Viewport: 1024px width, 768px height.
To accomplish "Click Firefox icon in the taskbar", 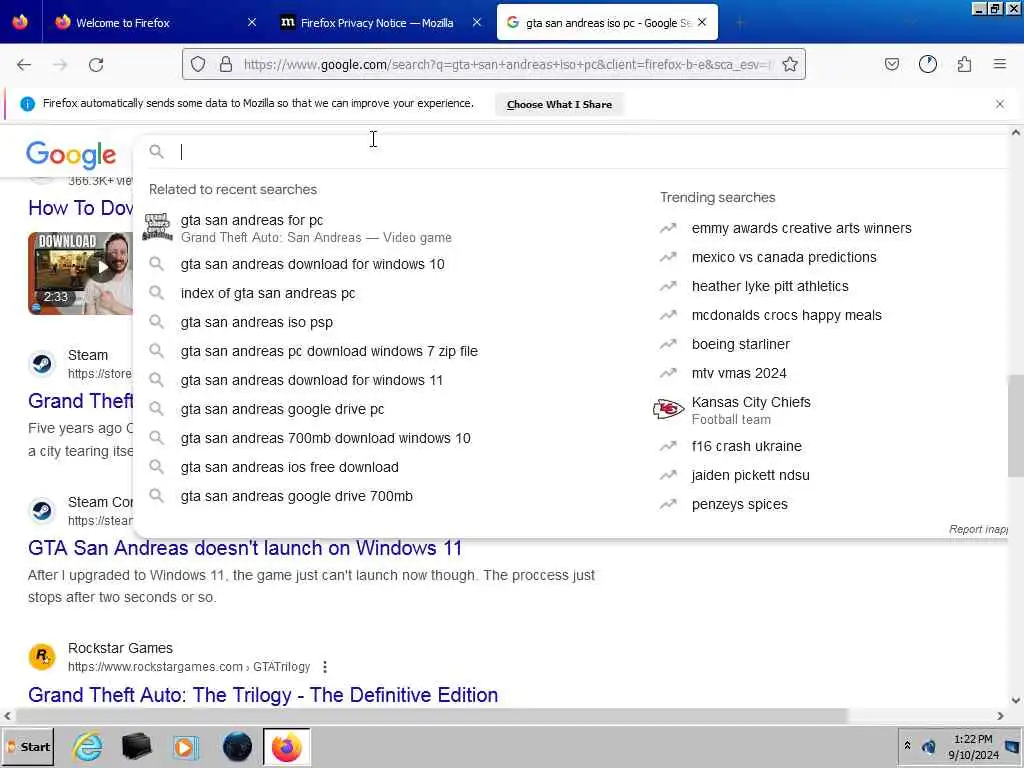I will coord(287,747).
